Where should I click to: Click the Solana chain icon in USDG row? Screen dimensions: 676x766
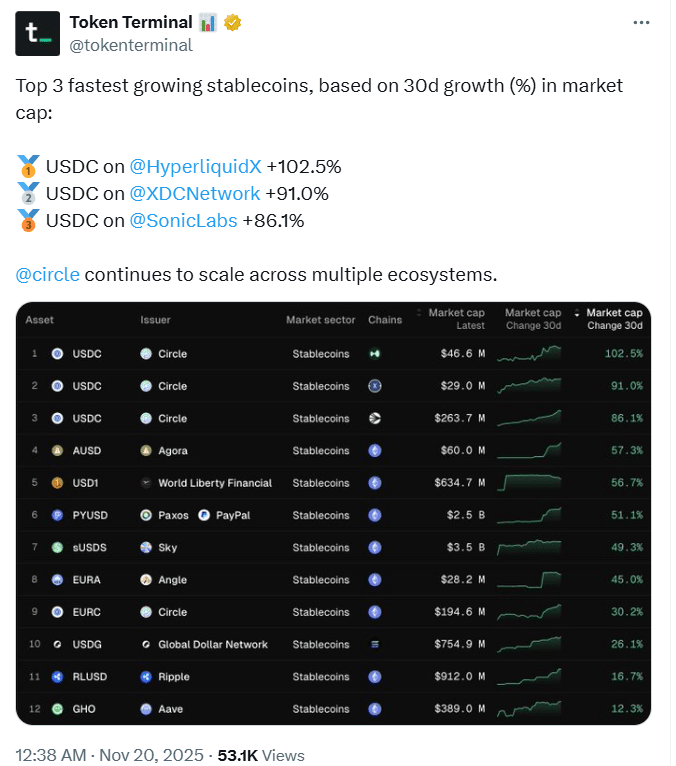(375, 644)
